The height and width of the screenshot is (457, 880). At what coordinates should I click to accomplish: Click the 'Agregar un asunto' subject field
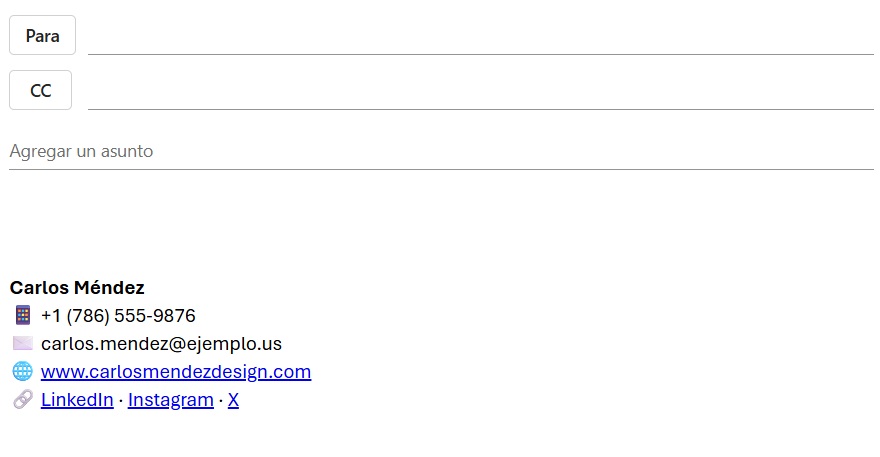click(440, 152)
